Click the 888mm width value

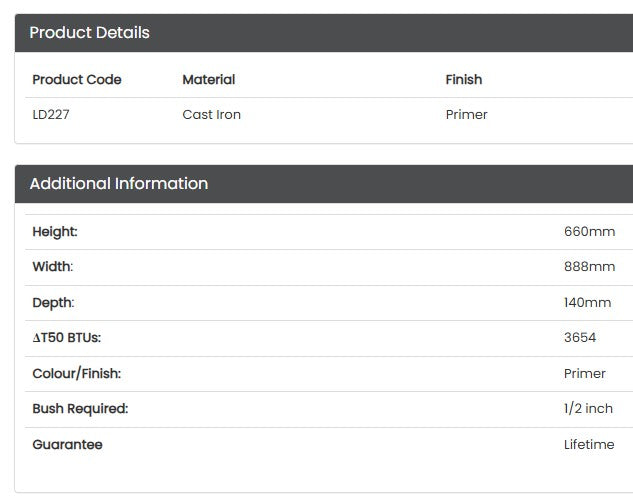(589, 267)
